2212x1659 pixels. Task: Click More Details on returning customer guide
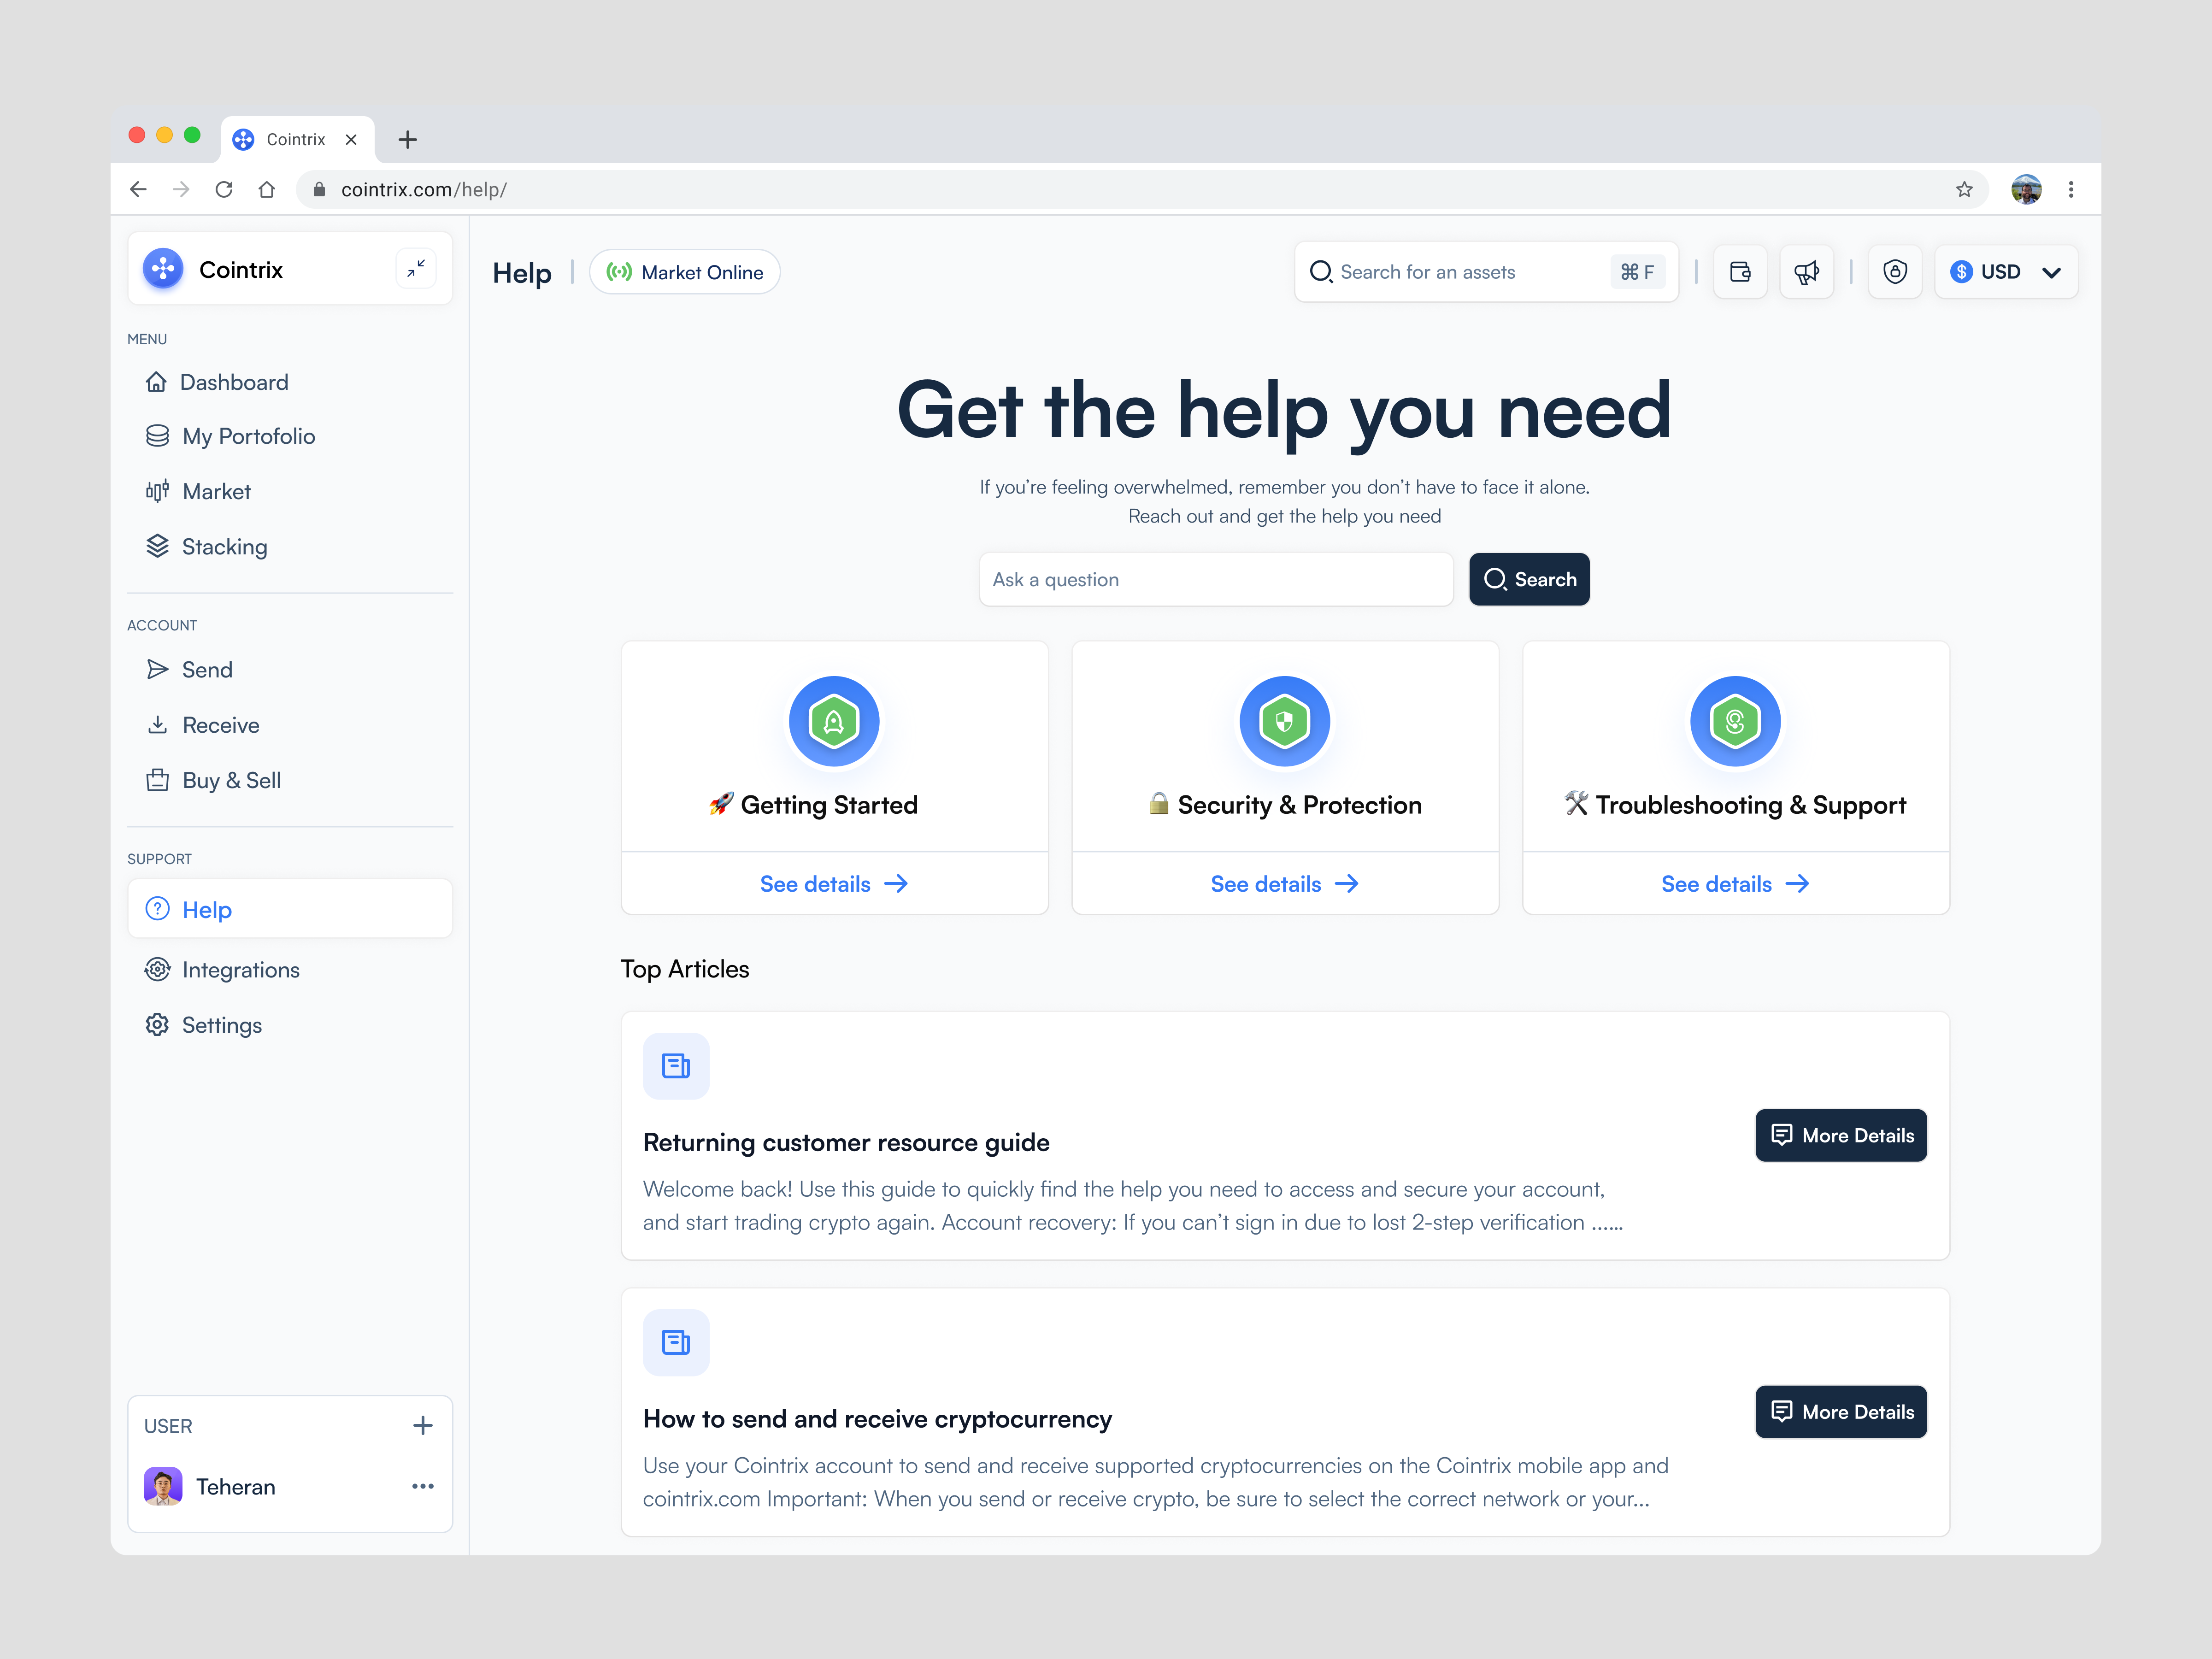(1841, 1135)
